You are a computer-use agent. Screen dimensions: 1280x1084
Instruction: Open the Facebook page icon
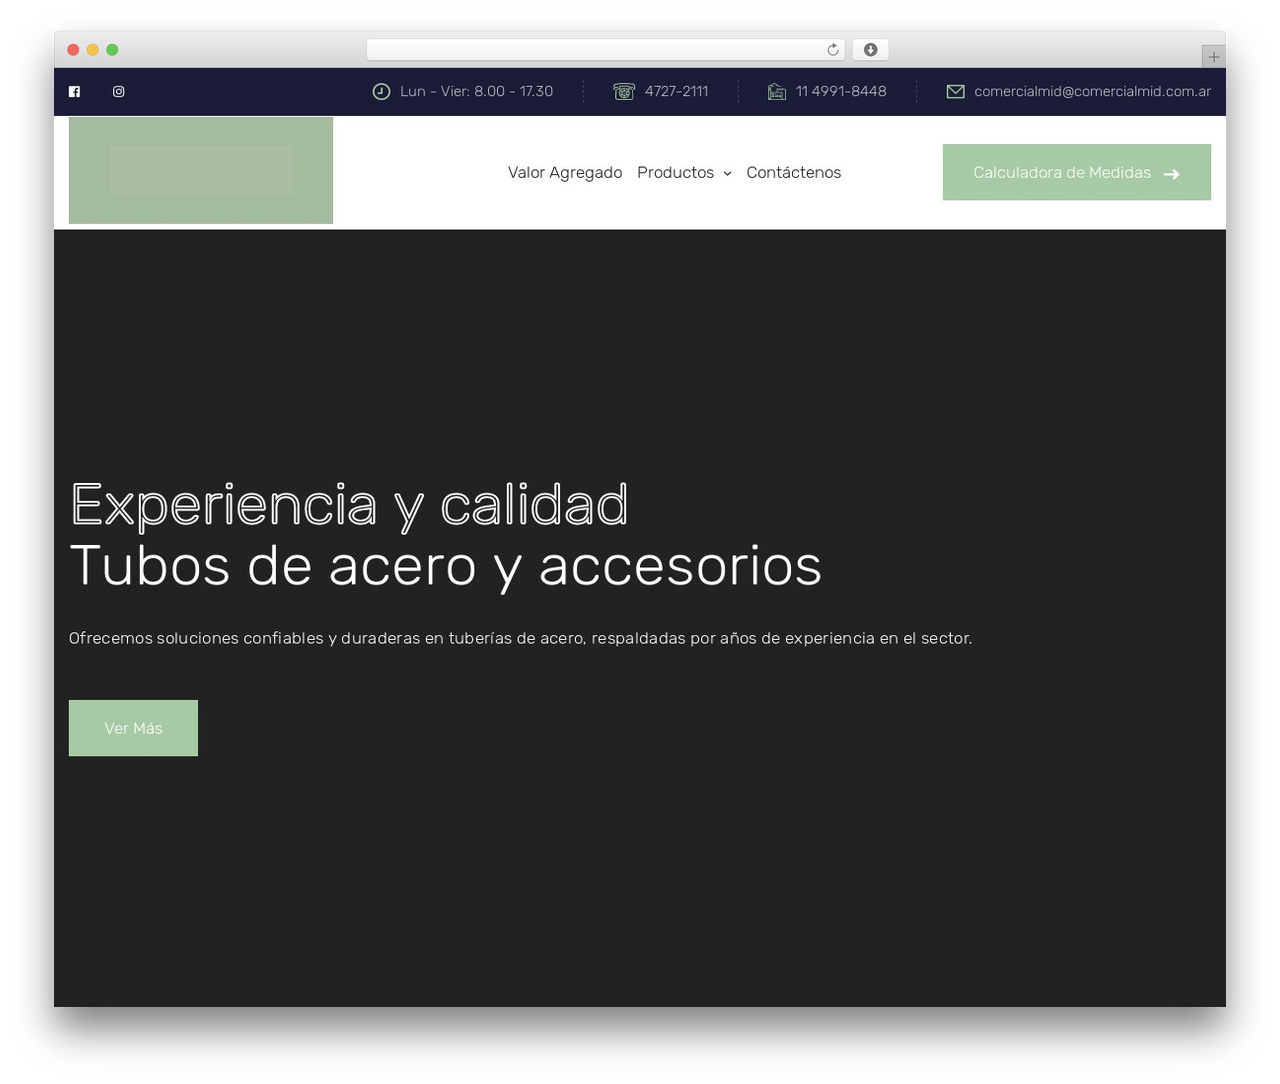pos(74,92)
